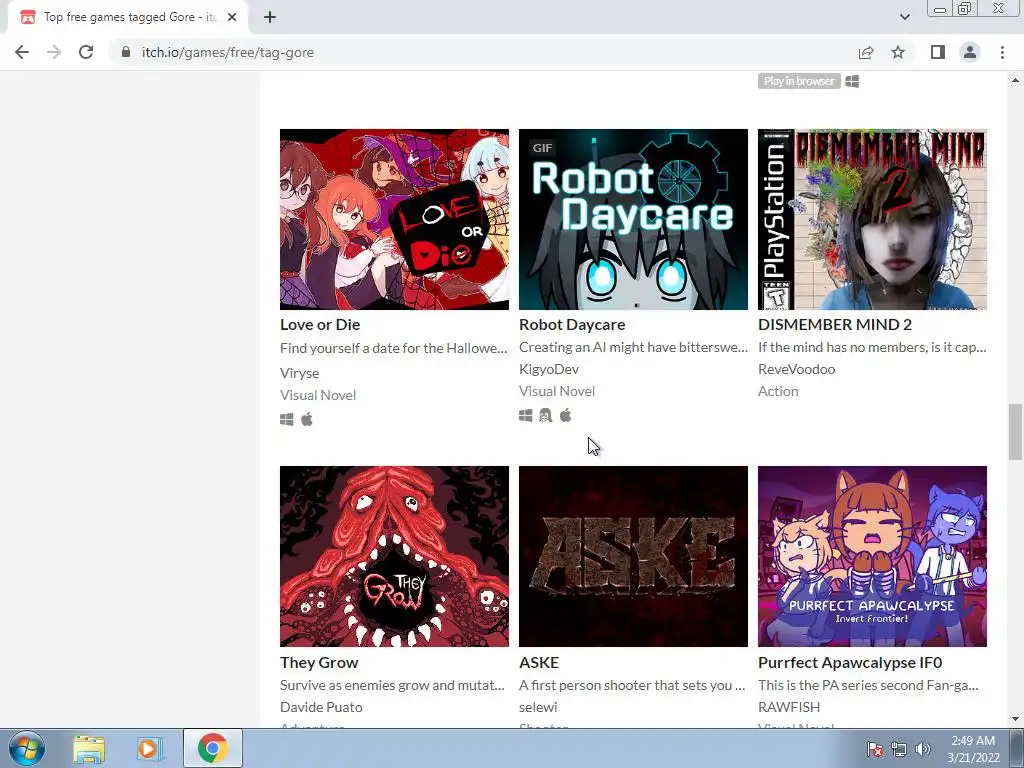Click the Chrome taskbar button

click(212, 748)
